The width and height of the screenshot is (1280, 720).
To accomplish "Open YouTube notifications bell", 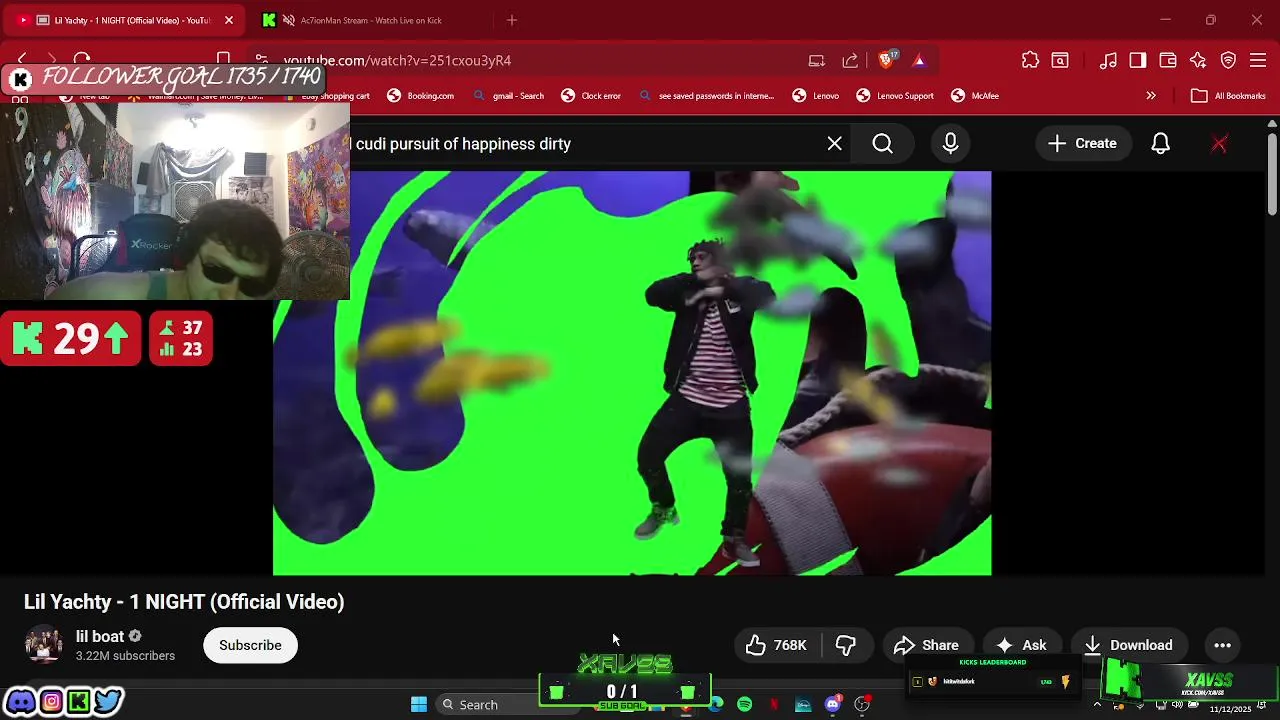I will [1160, 143].
